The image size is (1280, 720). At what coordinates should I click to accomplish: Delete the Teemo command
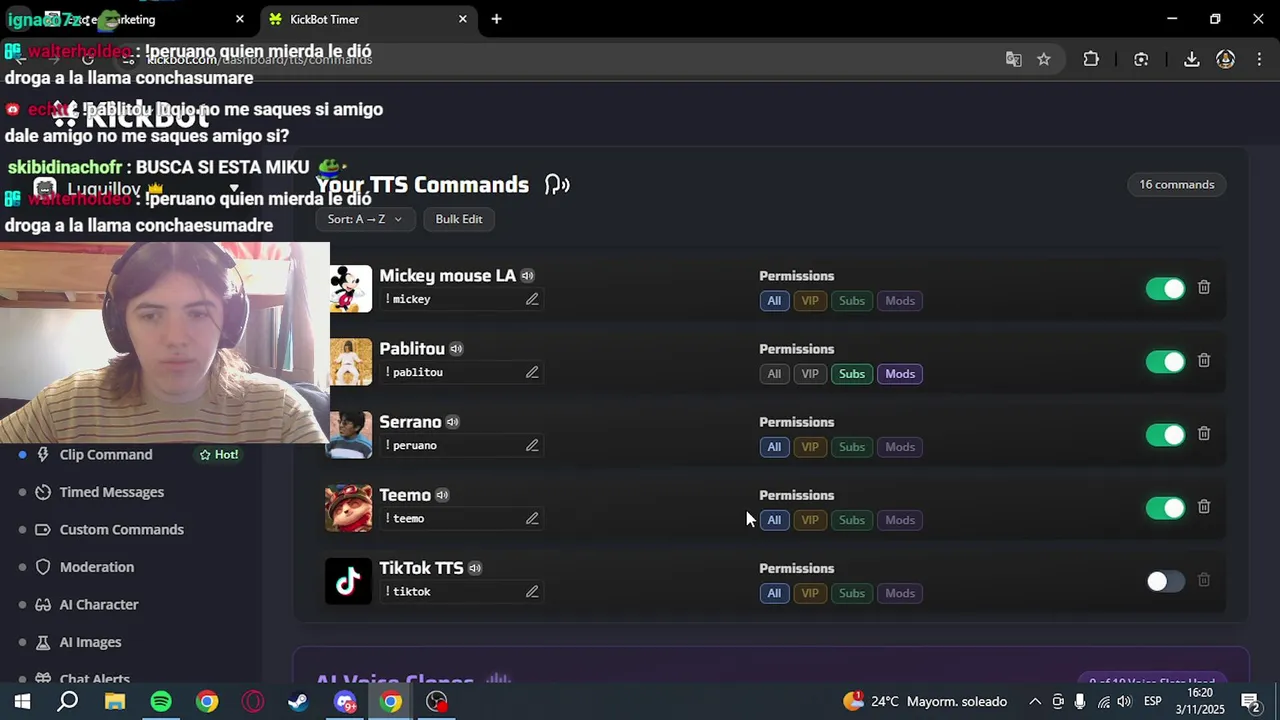point(1204,507)
